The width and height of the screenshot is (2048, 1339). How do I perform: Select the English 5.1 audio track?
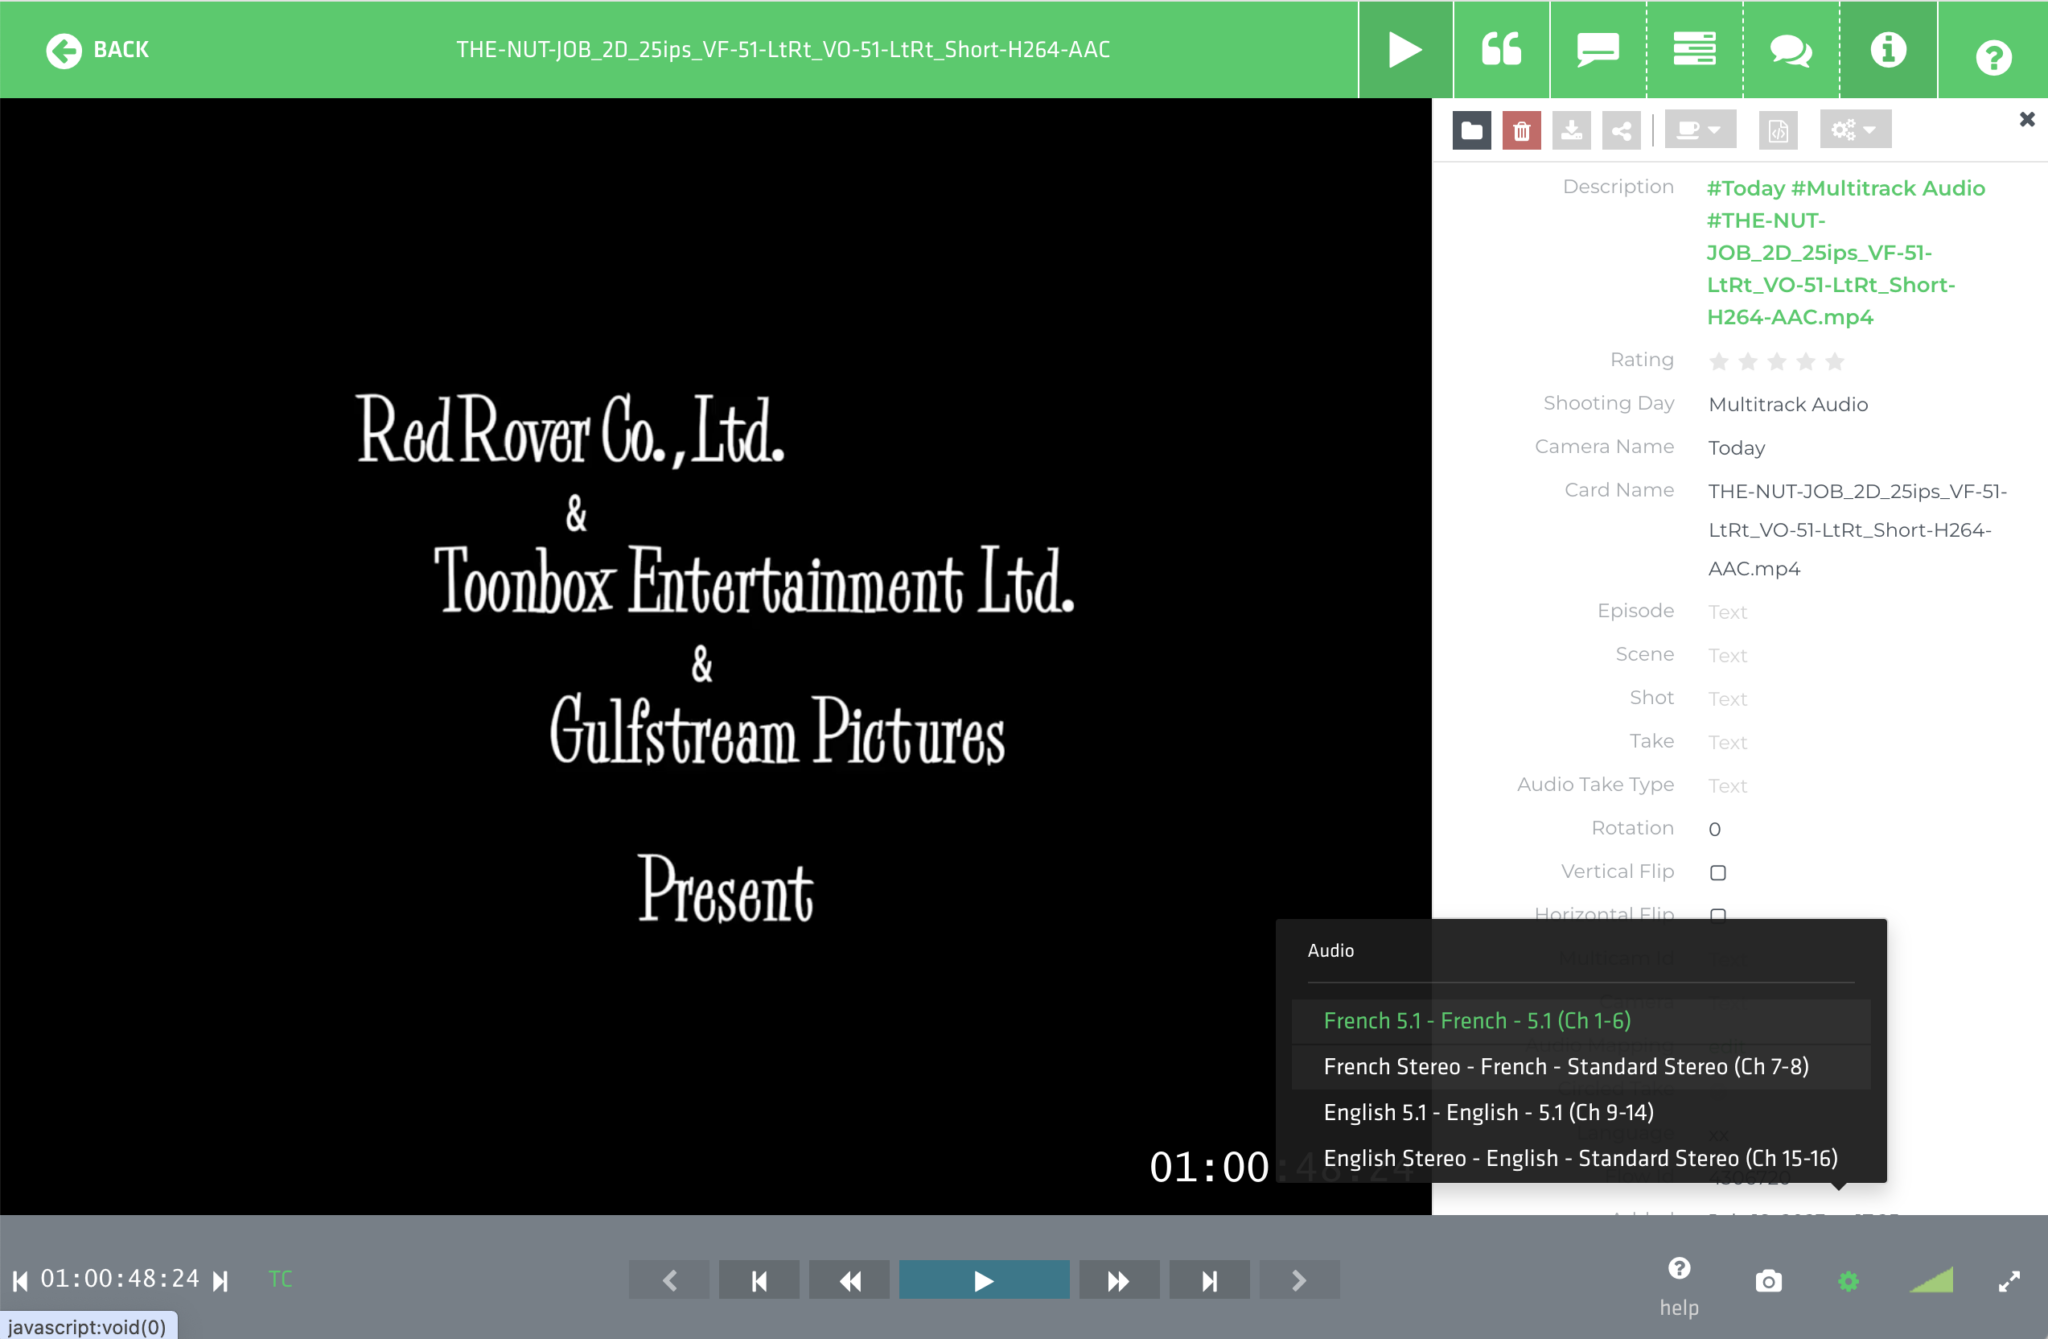1488,1112
